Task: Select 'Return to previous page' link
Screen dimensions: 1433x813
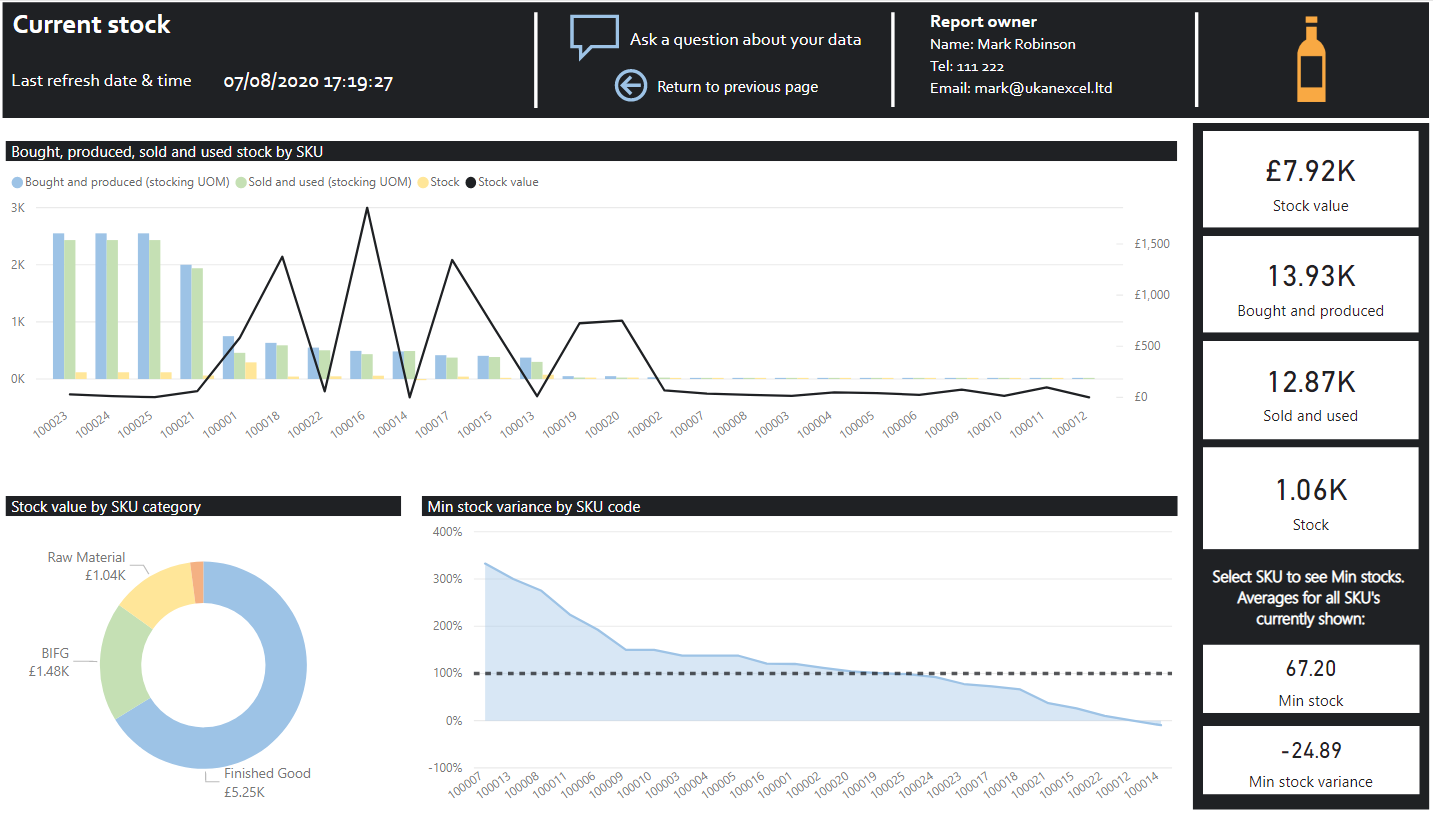Action: coord(737,87)
